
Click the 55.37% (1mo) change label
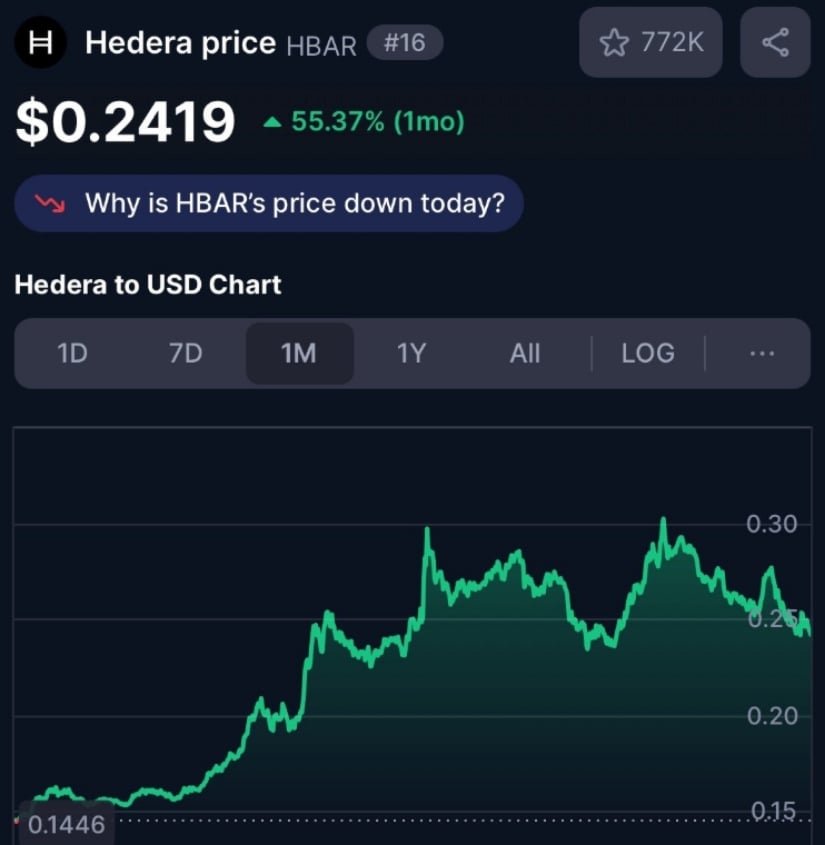(378, 121)
